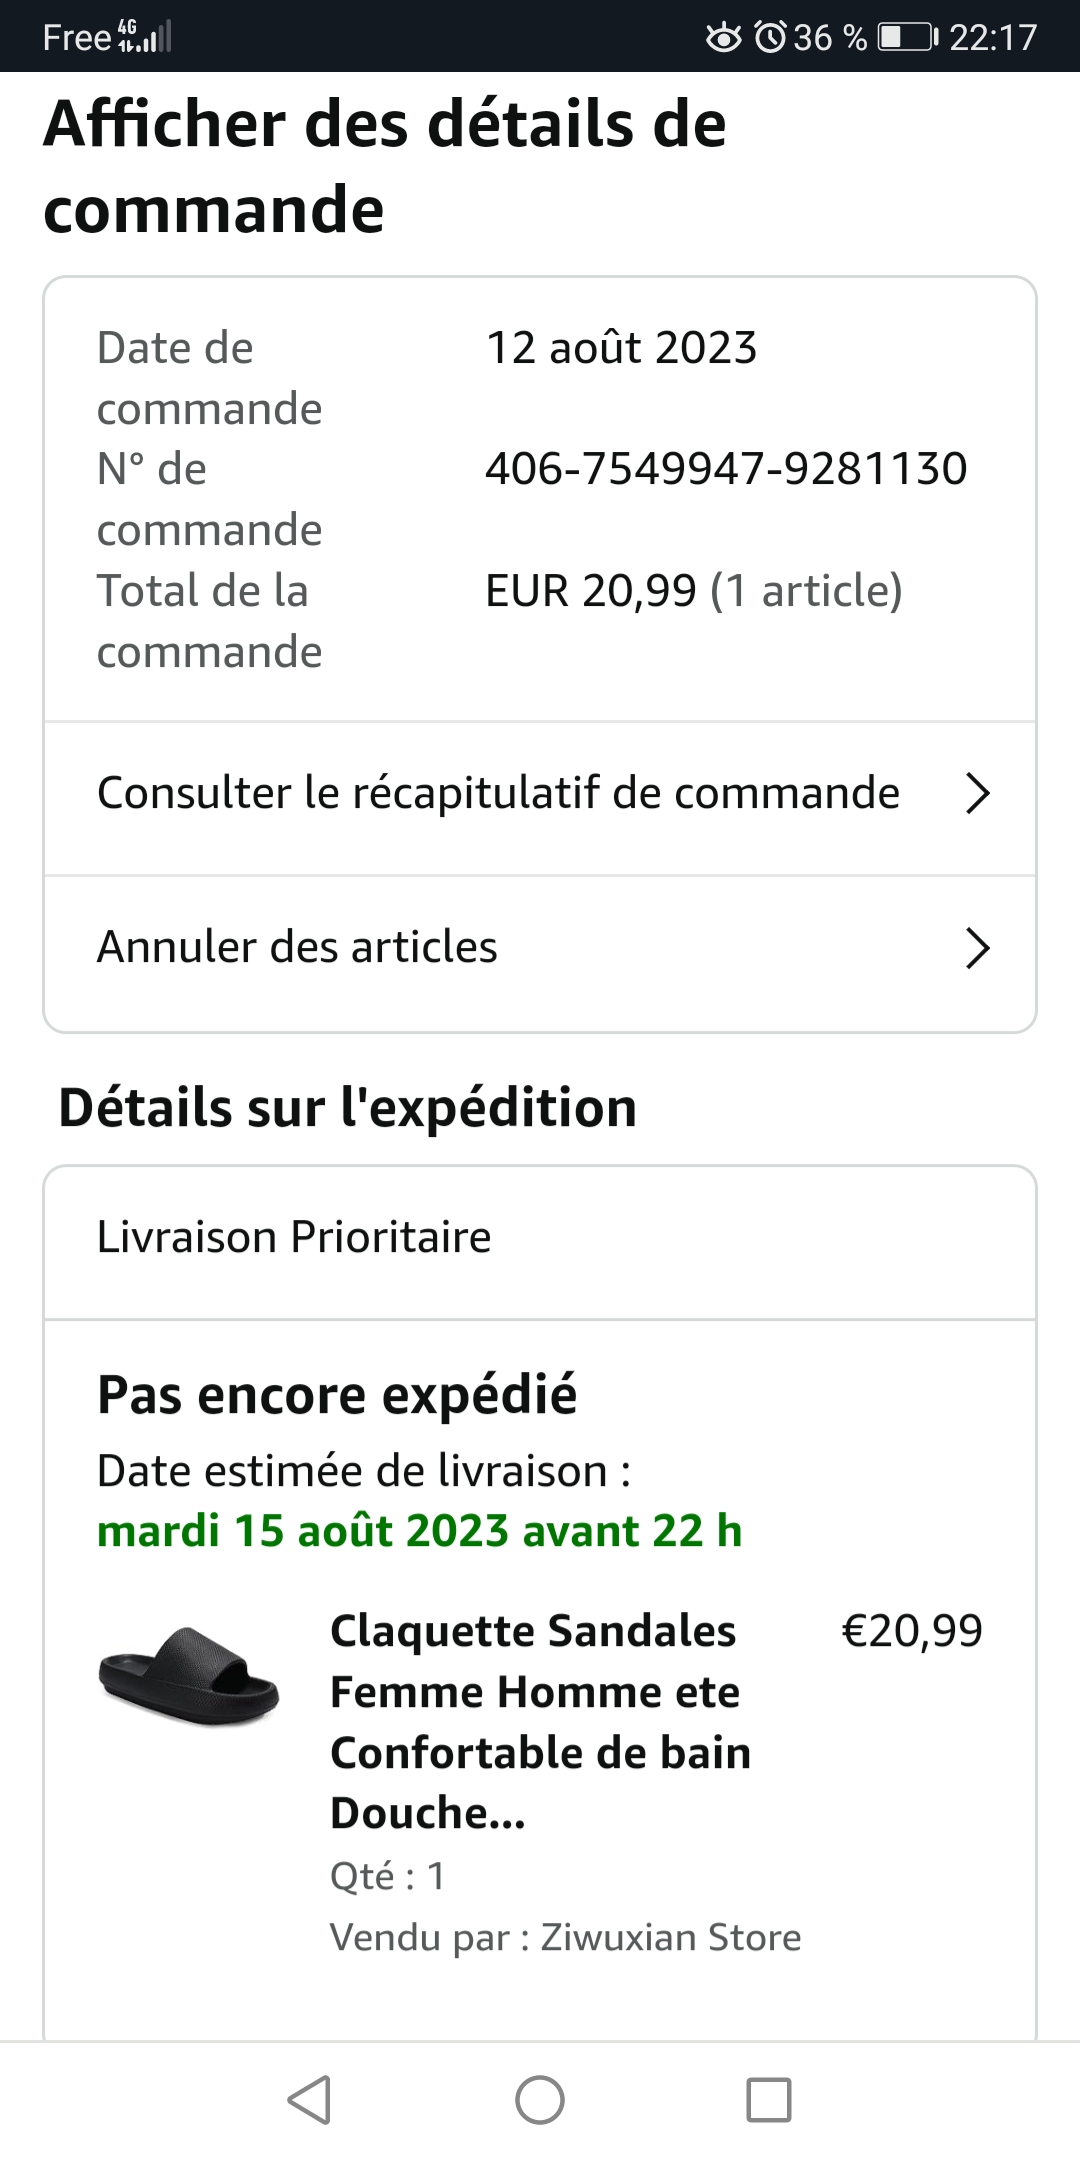The height and width of the screenshot is (2160, 1080).
Task: Tap estimated delivery date mardi 15 août
Action: 419,1531
